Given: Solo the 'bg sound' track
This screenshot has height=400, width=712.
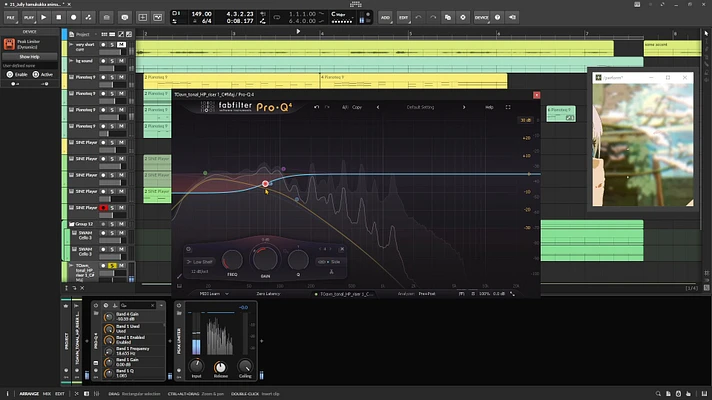Looking at the screenshot, I should click(112, 61).
